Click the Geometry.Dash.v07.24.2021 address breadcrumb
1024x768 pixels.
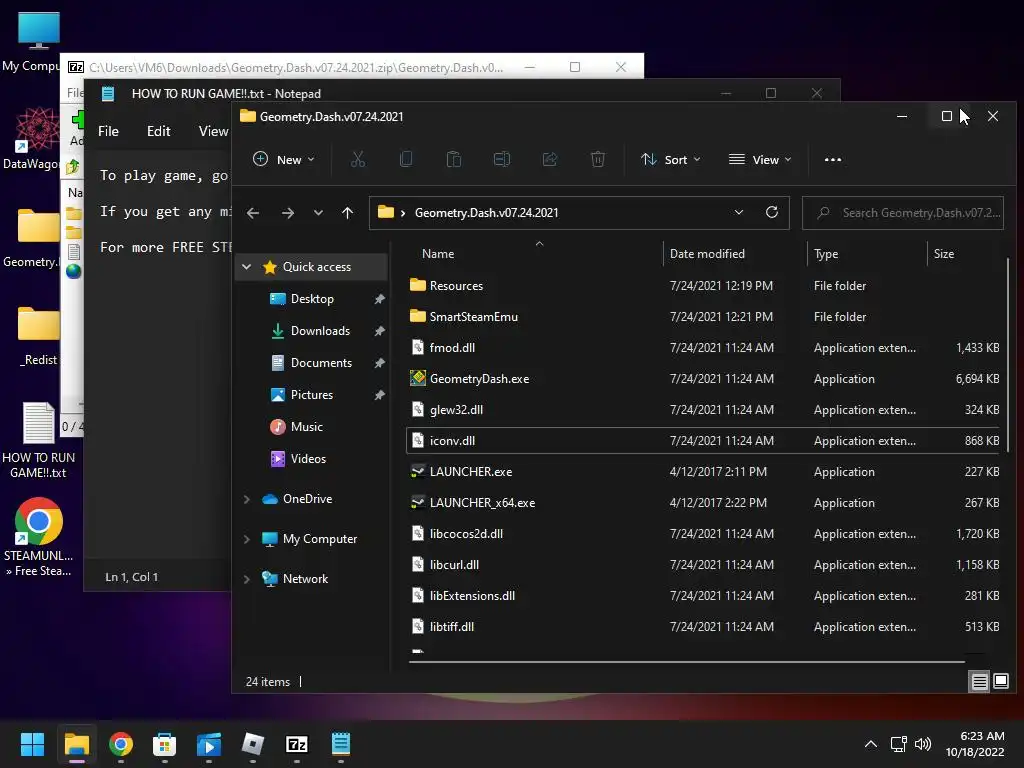tap(487, 213)
